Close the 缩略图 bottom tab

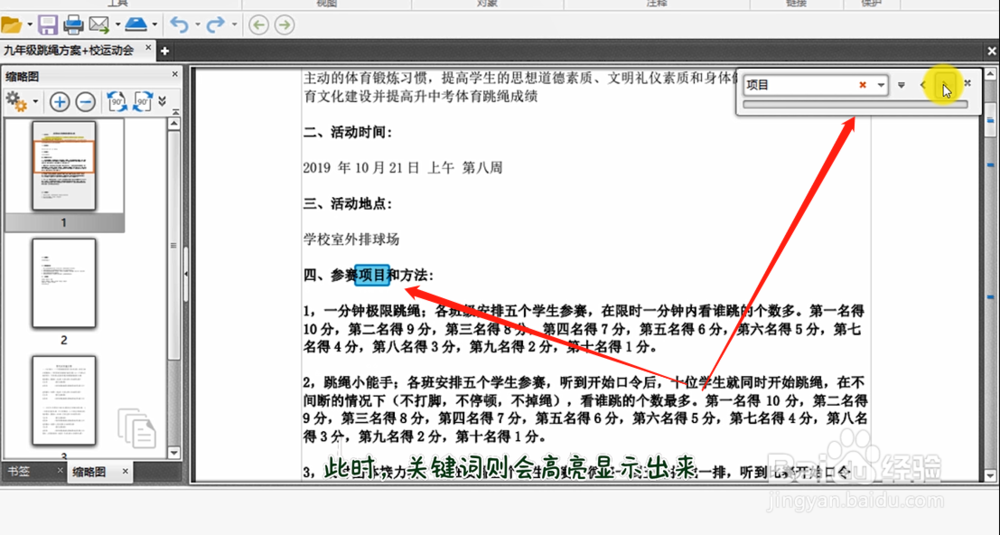point(125,471)
